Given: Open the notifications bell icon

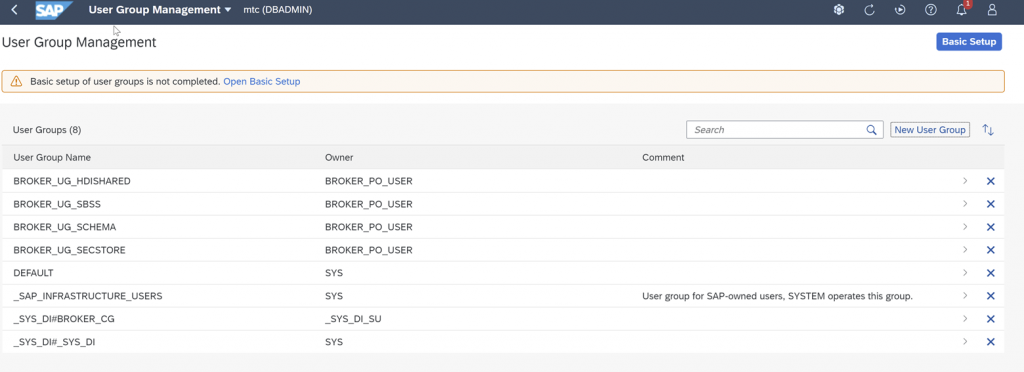Looking at the screenshot, I should (x=961, y=10).
